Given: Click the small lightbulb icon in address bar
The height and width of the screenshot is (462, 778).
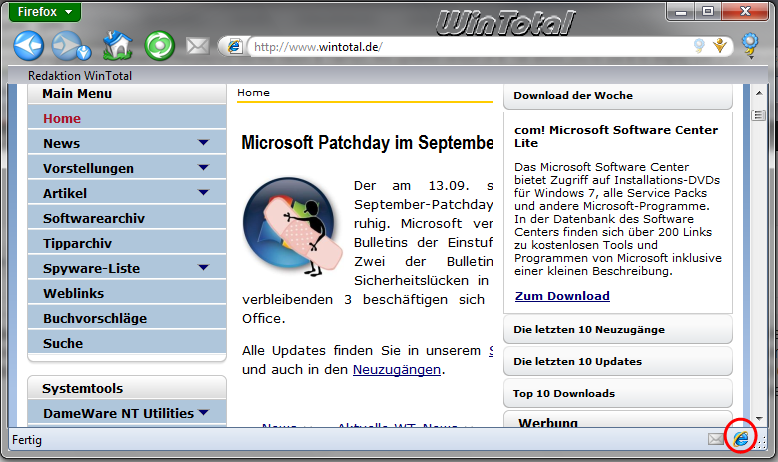Looking at the screenshot, I should point(699,46).
